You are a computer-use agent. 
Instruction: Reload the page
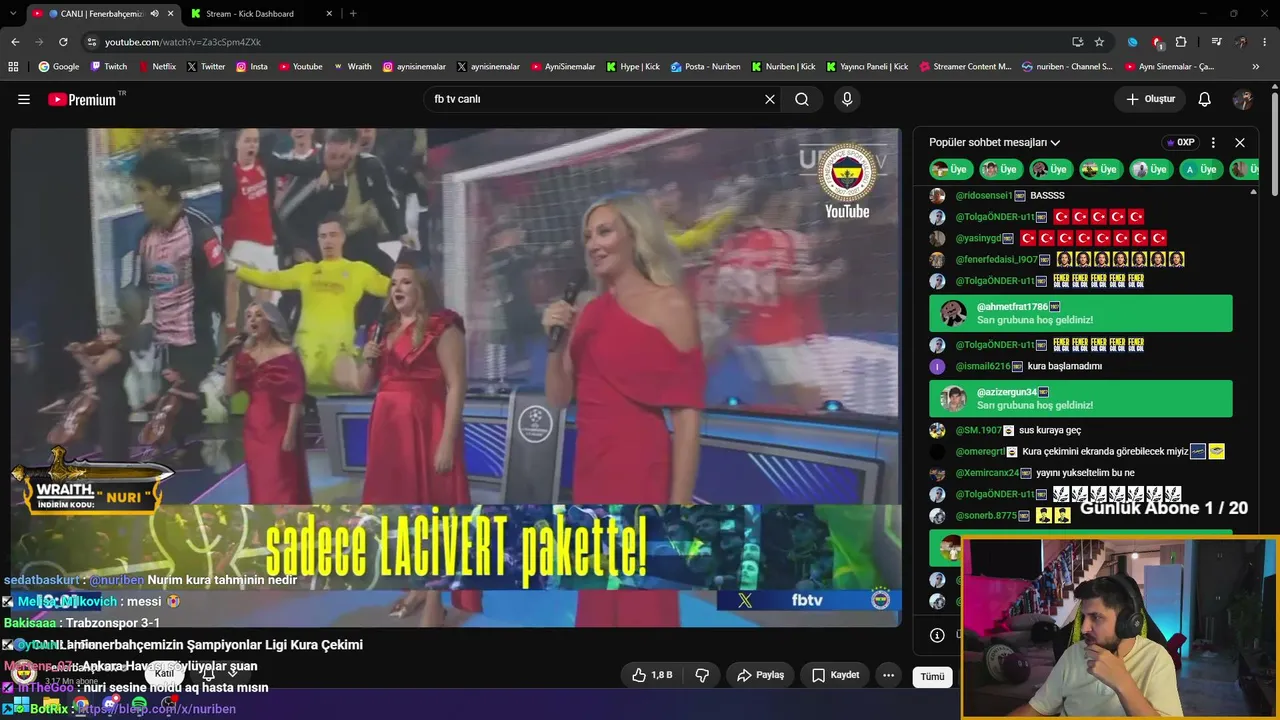click(x=63, y=42)
